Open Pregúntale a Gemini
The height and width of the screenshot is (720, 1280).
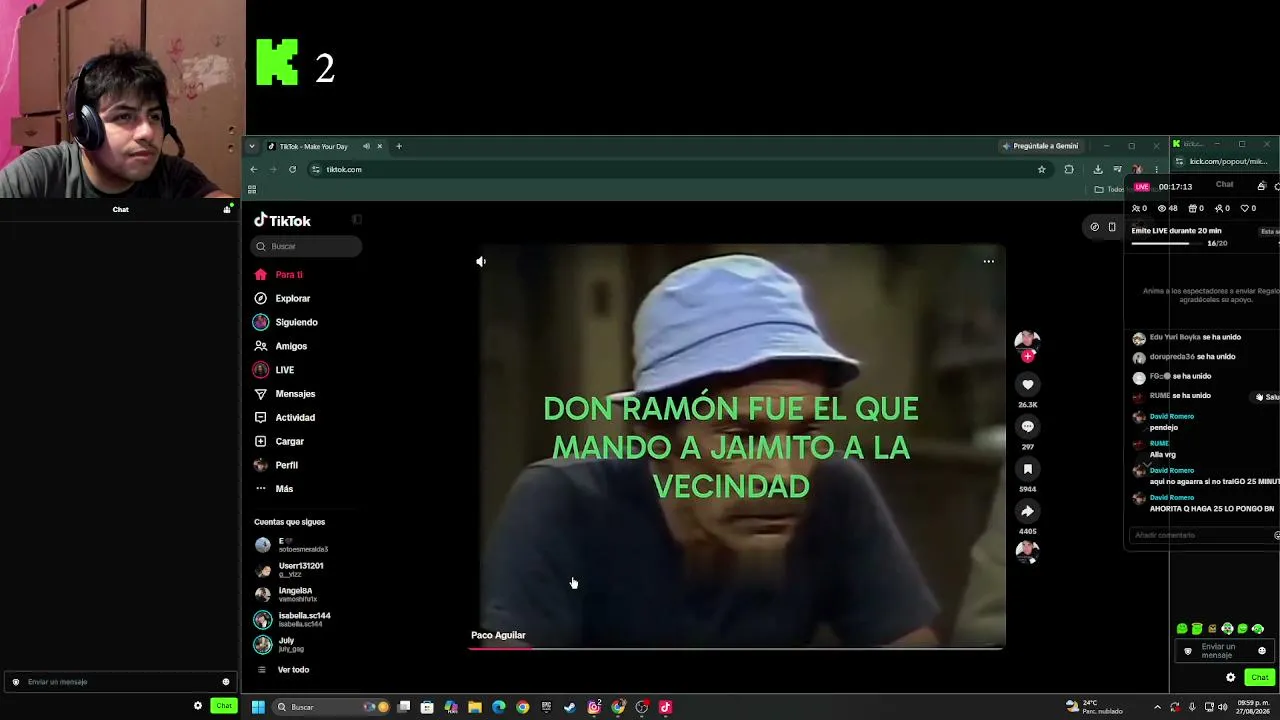tap(1040, 146)
